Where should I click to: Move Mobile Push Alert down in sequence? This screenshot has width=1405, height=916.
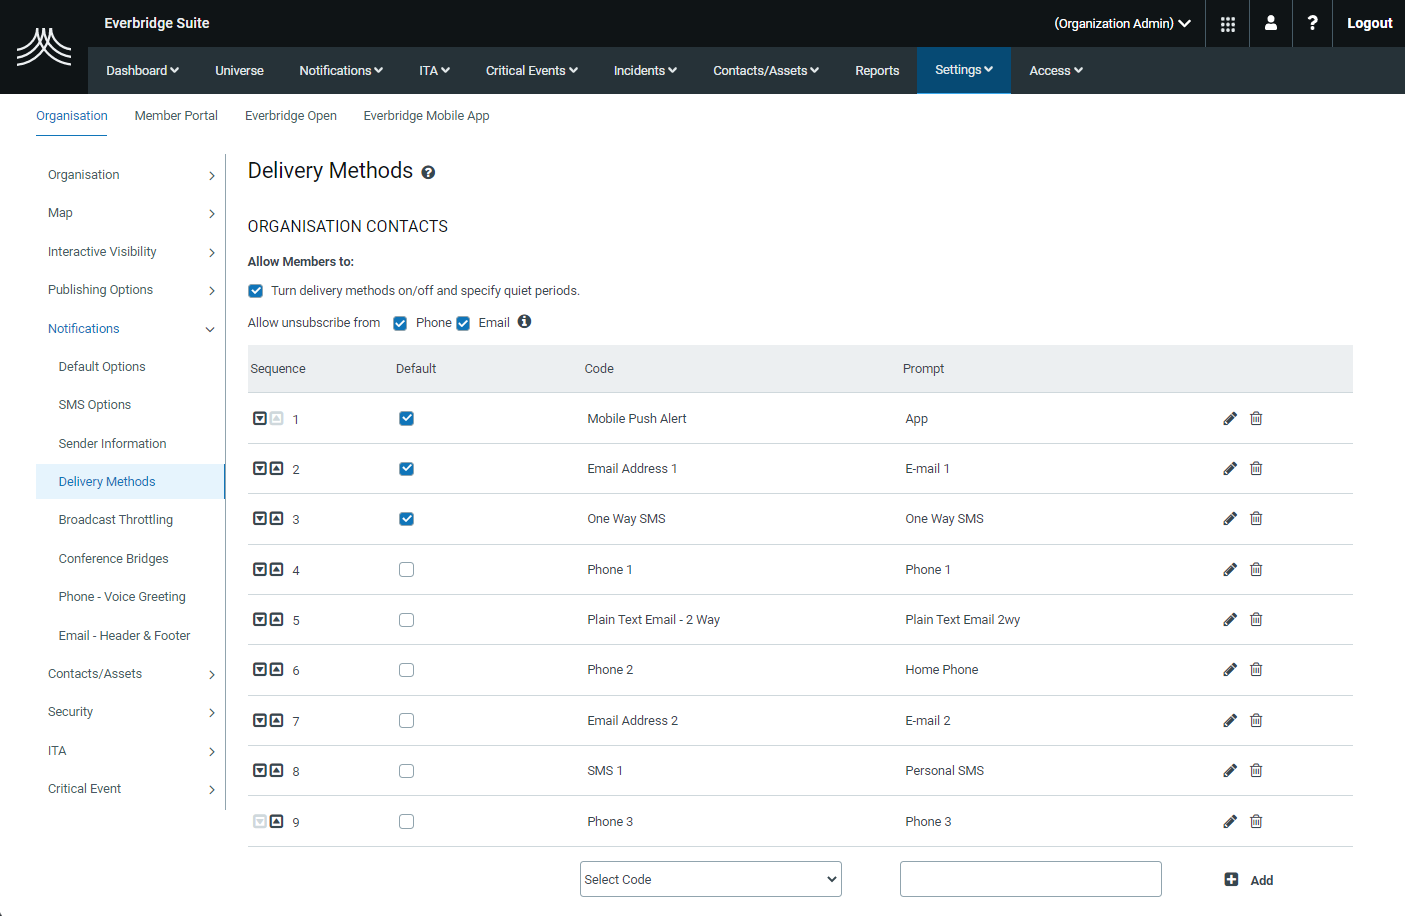pyautogui.click(x=260, y=418)
